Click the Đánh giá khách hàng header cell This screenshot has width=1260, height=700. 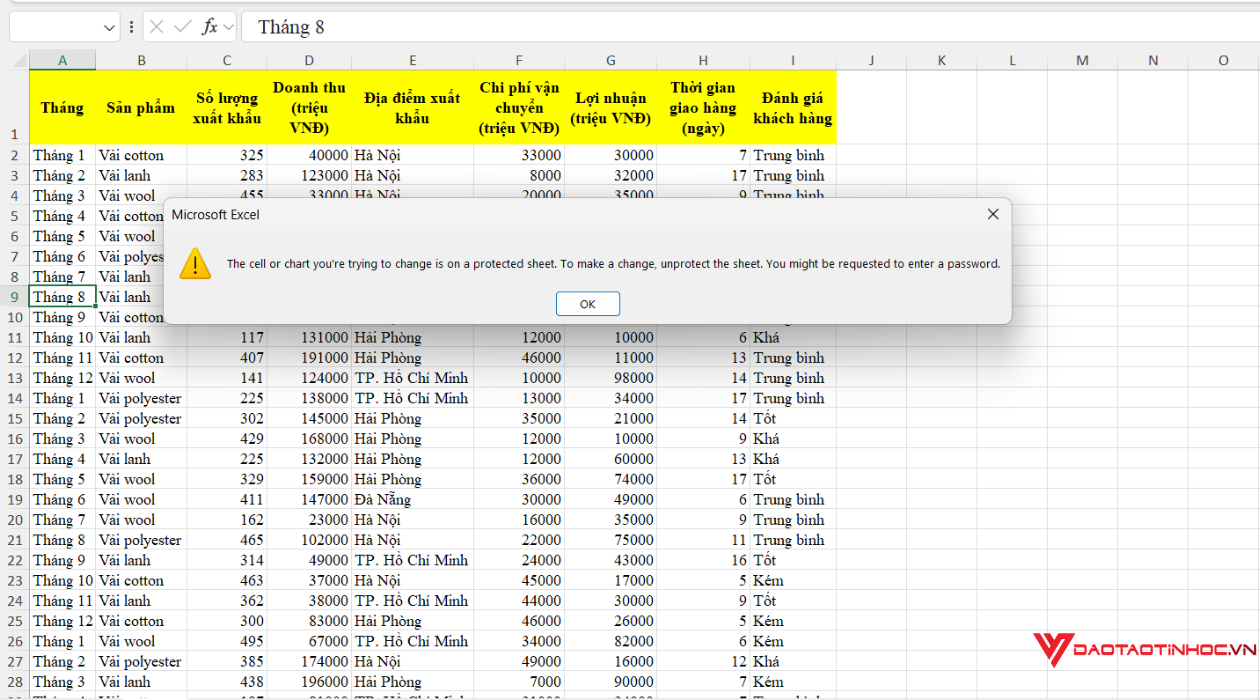[x=792, y=108]
